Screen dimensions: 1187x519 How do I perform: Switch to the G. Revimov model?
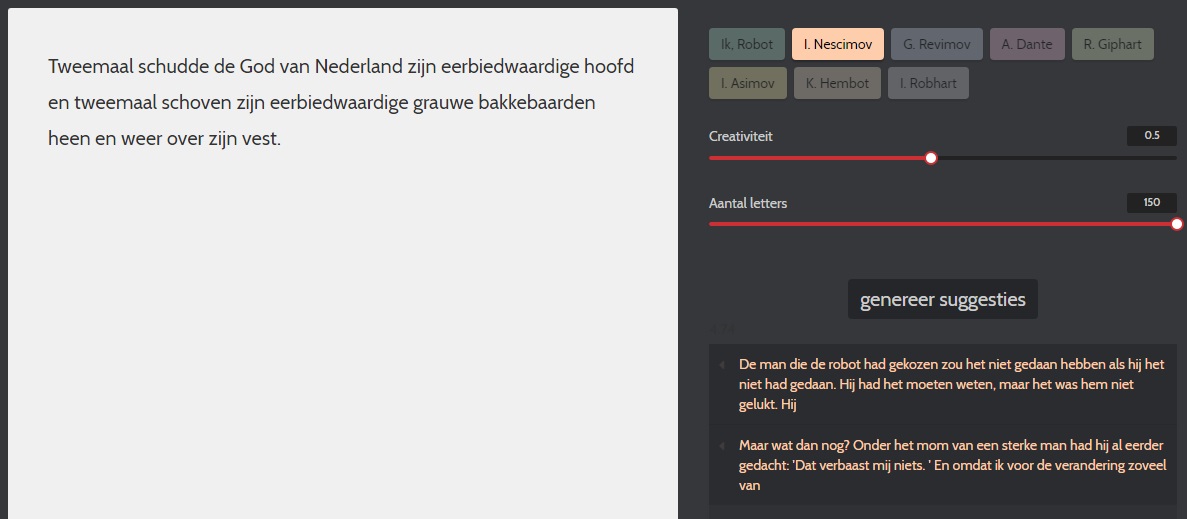pos(937,45)
